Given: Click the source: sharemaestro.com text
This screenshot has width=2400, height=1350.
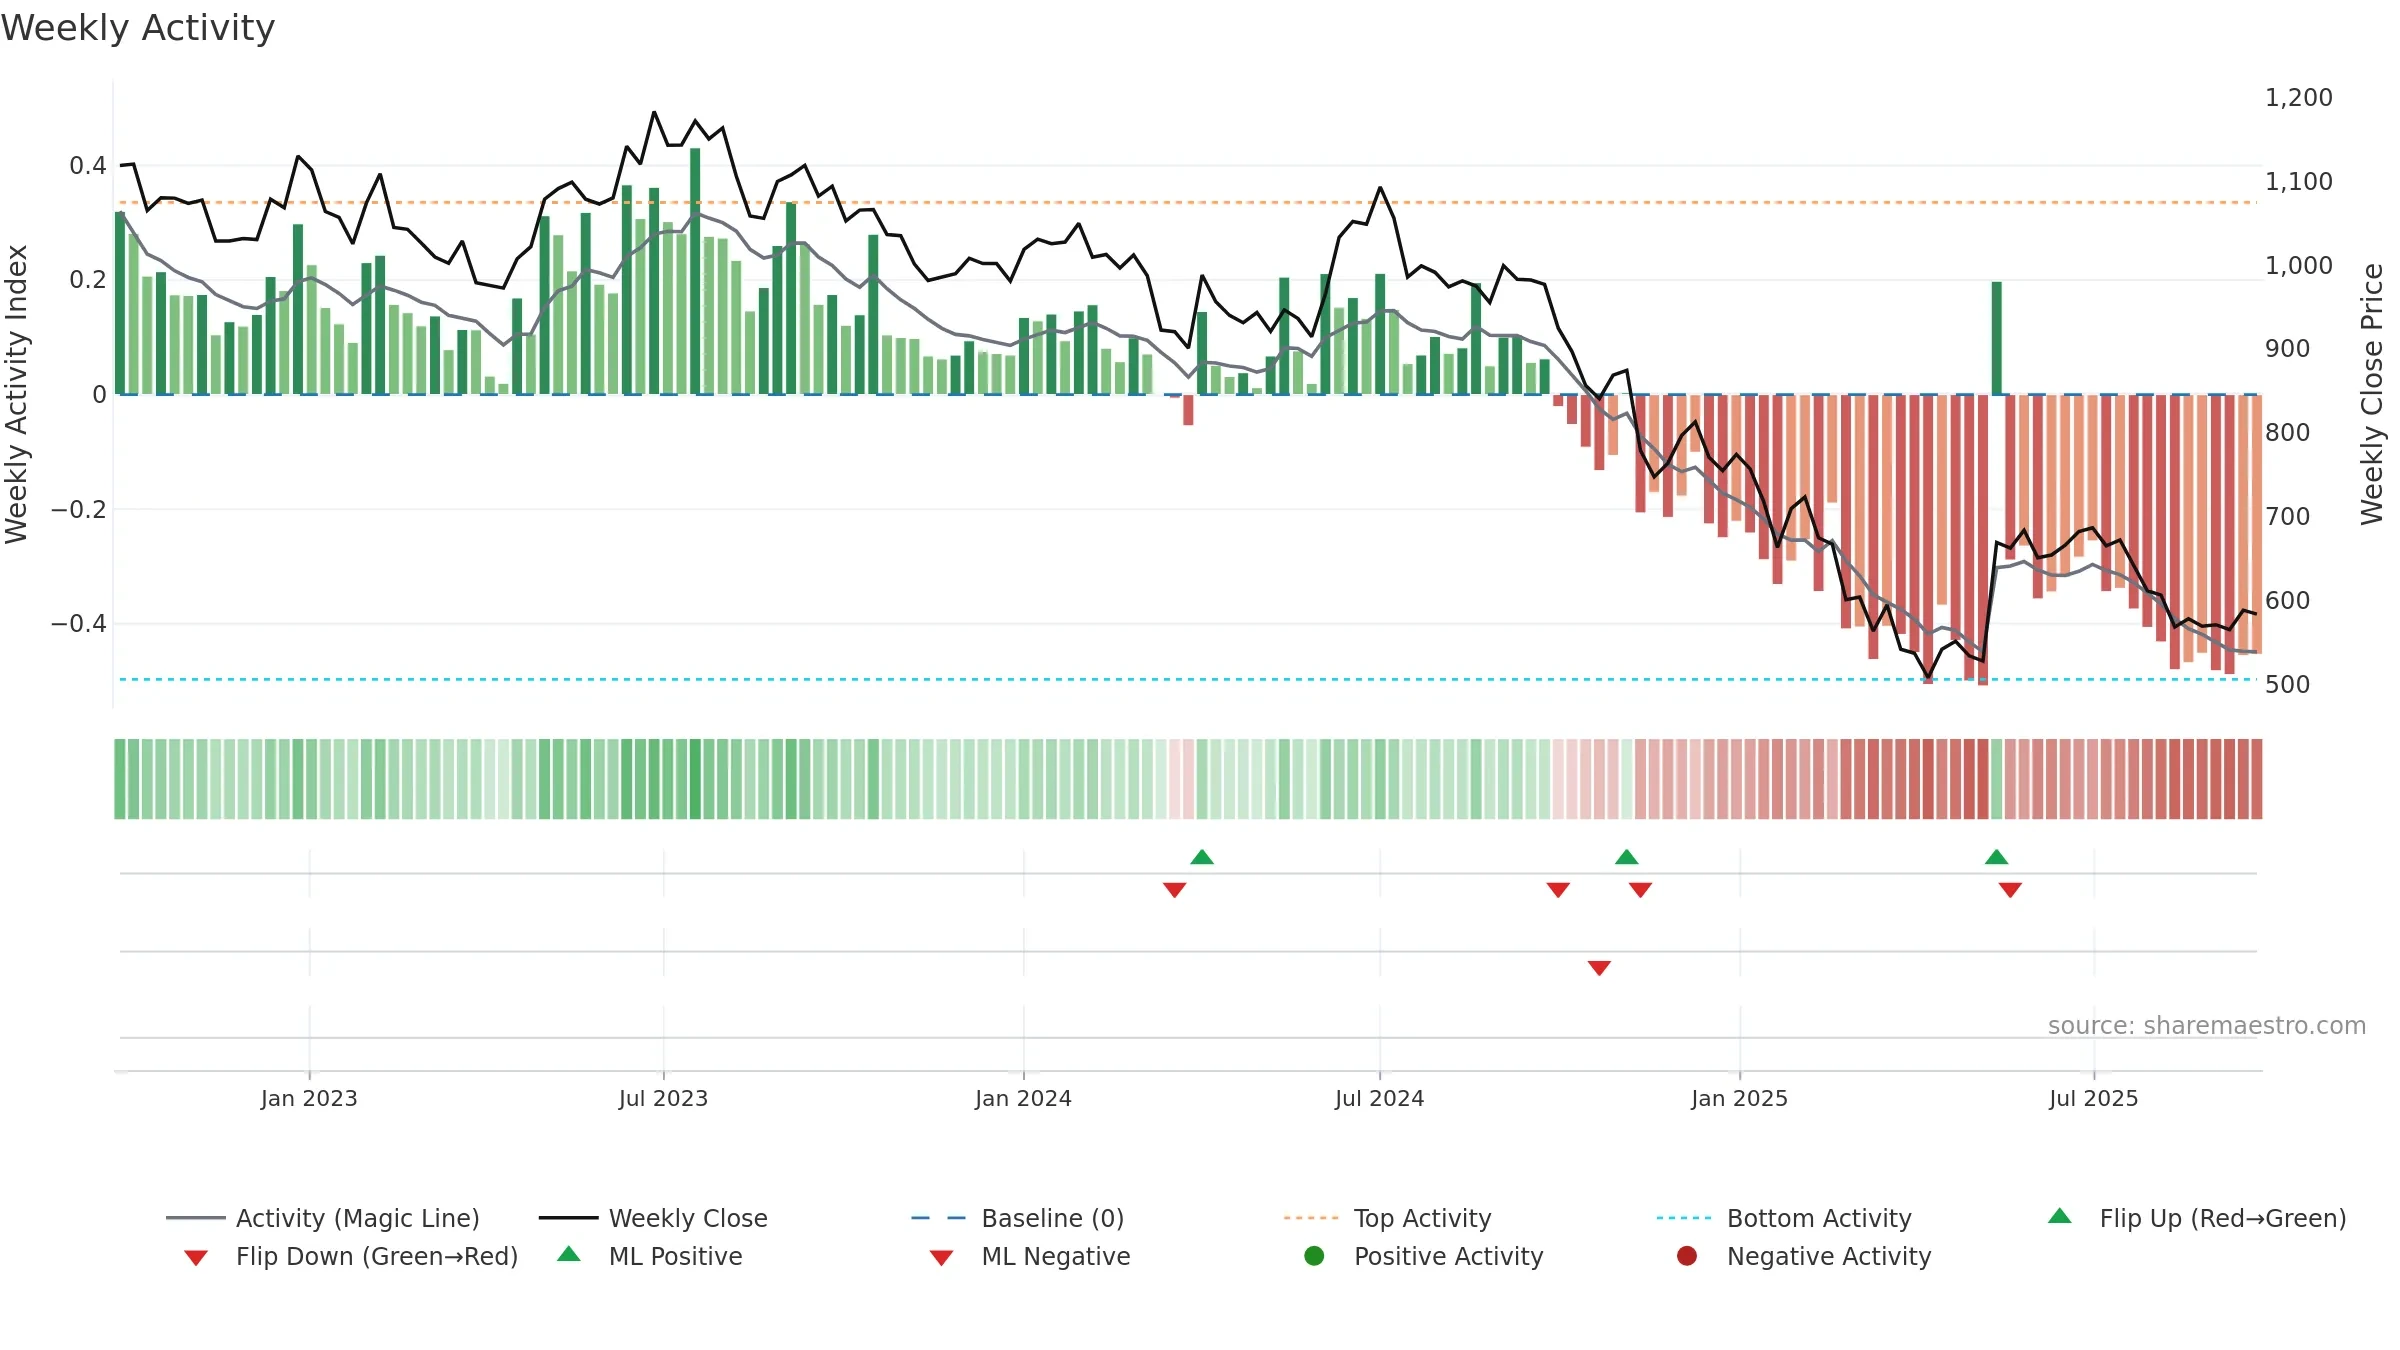Looking at the screenshot, I should (x=2207, y=1026).
